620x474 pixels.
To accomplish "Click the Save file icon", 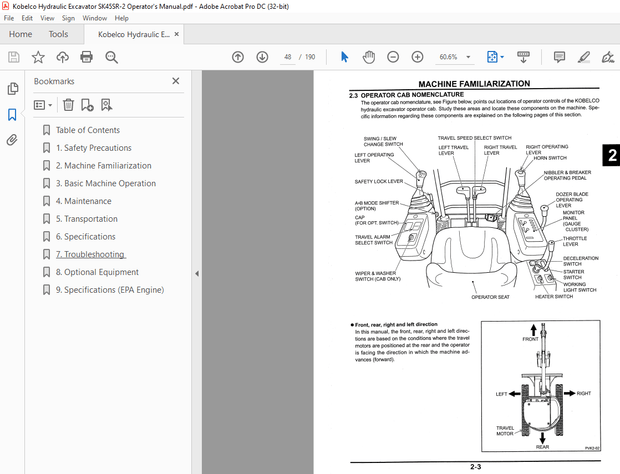I will [x=13, y=57].
